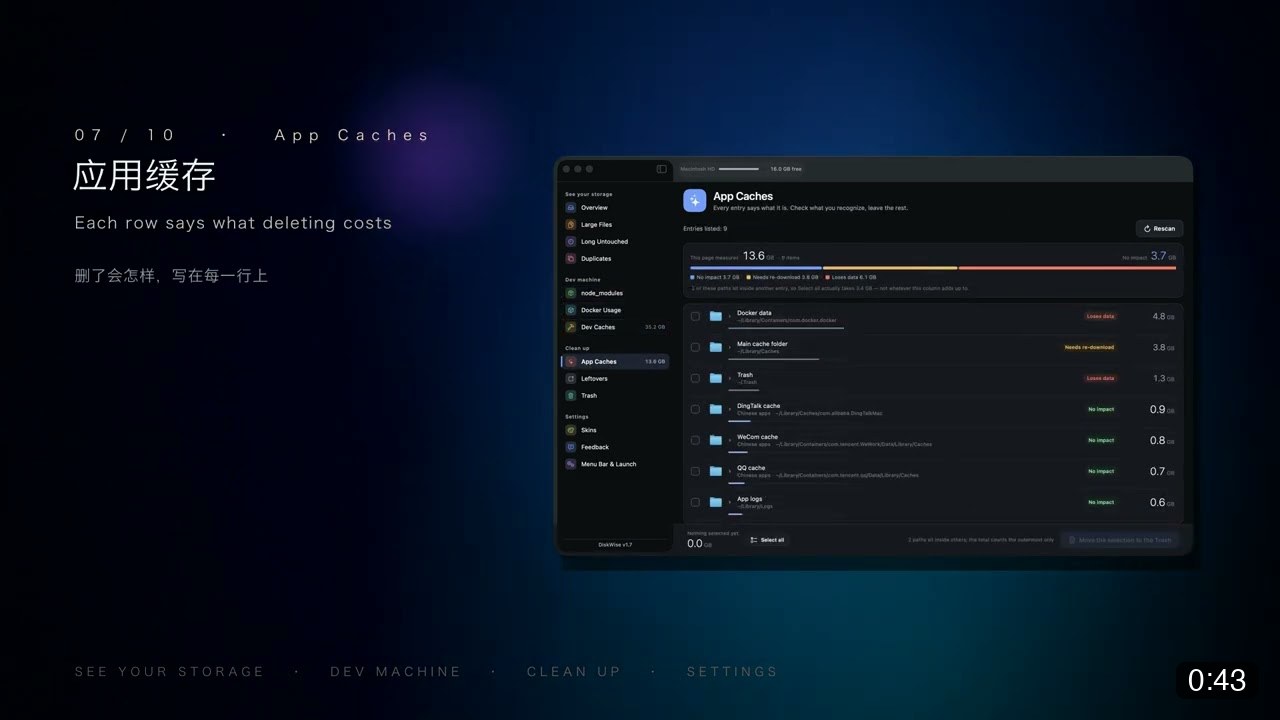The width and height of the screenshot is (1280, 720).
Task: Expand the WeCom cache chevron
Action: click(729, 440)
